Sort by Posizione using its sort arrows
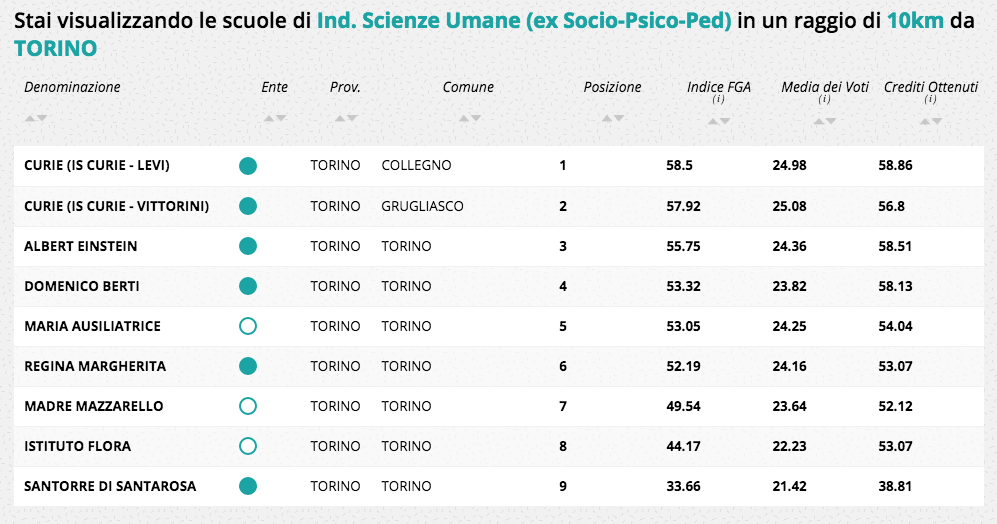The width and height of the screenshot is (997, 524). coord(612,119)
